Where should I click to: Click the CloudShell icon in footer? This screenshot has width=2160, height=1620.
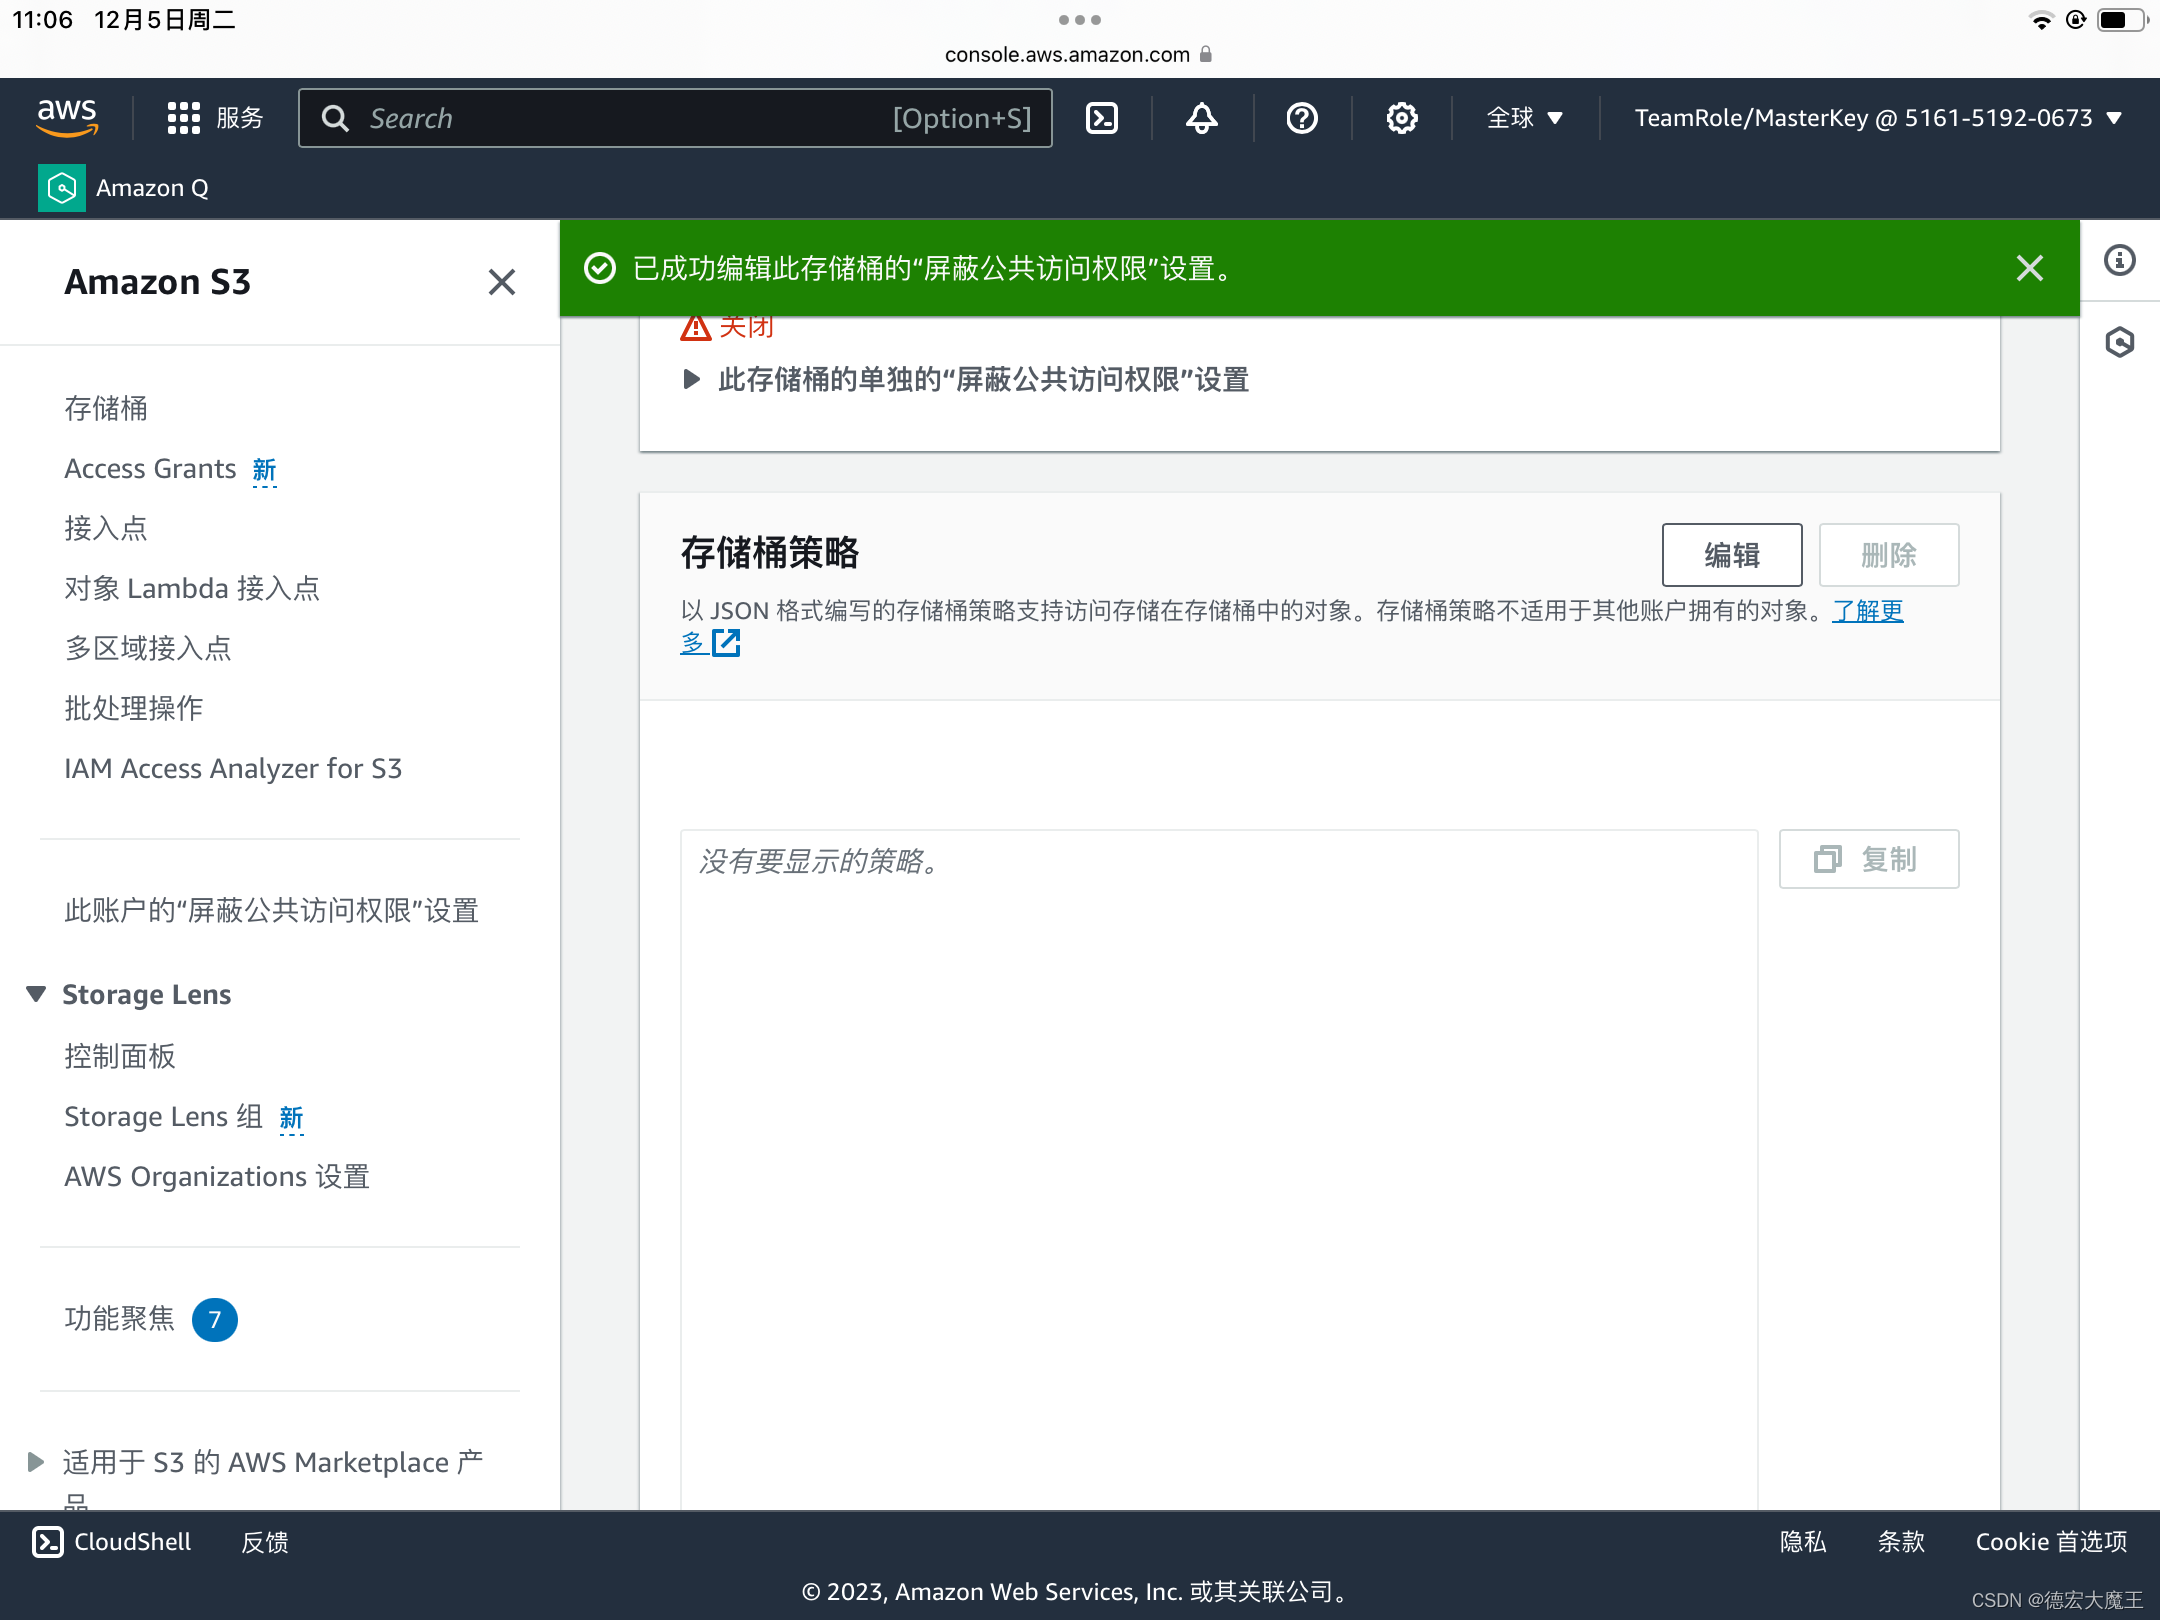pos(48,1542)
